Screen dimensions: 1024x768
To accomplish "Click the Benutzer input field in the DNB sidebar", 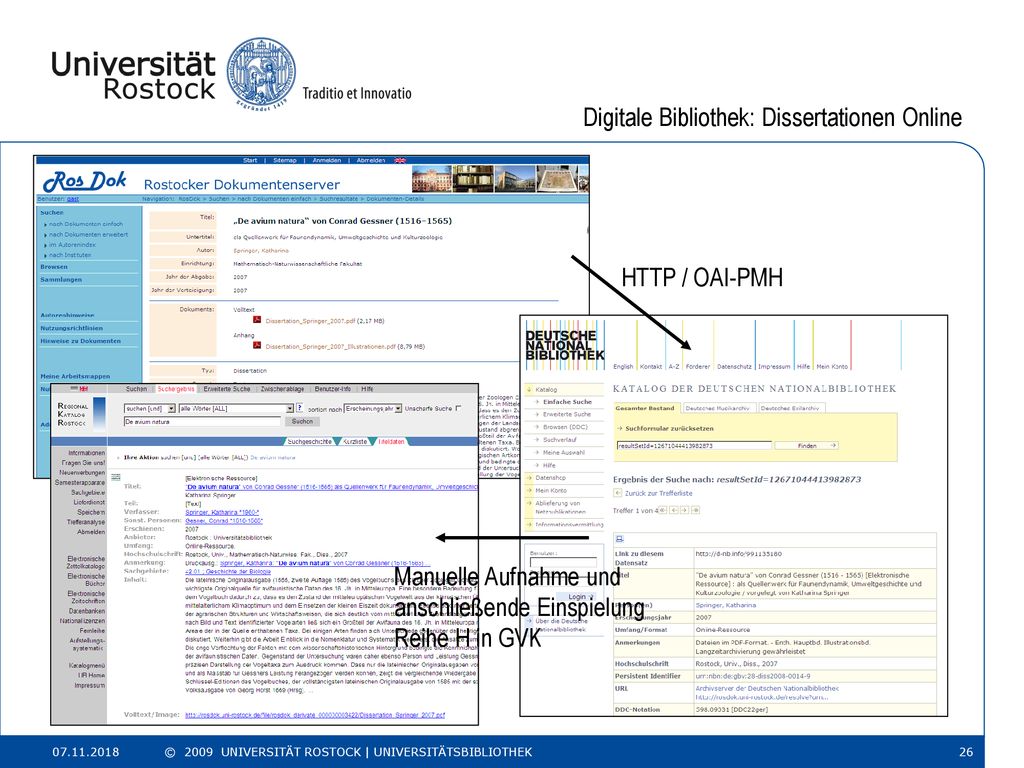I will coord(563,562).
